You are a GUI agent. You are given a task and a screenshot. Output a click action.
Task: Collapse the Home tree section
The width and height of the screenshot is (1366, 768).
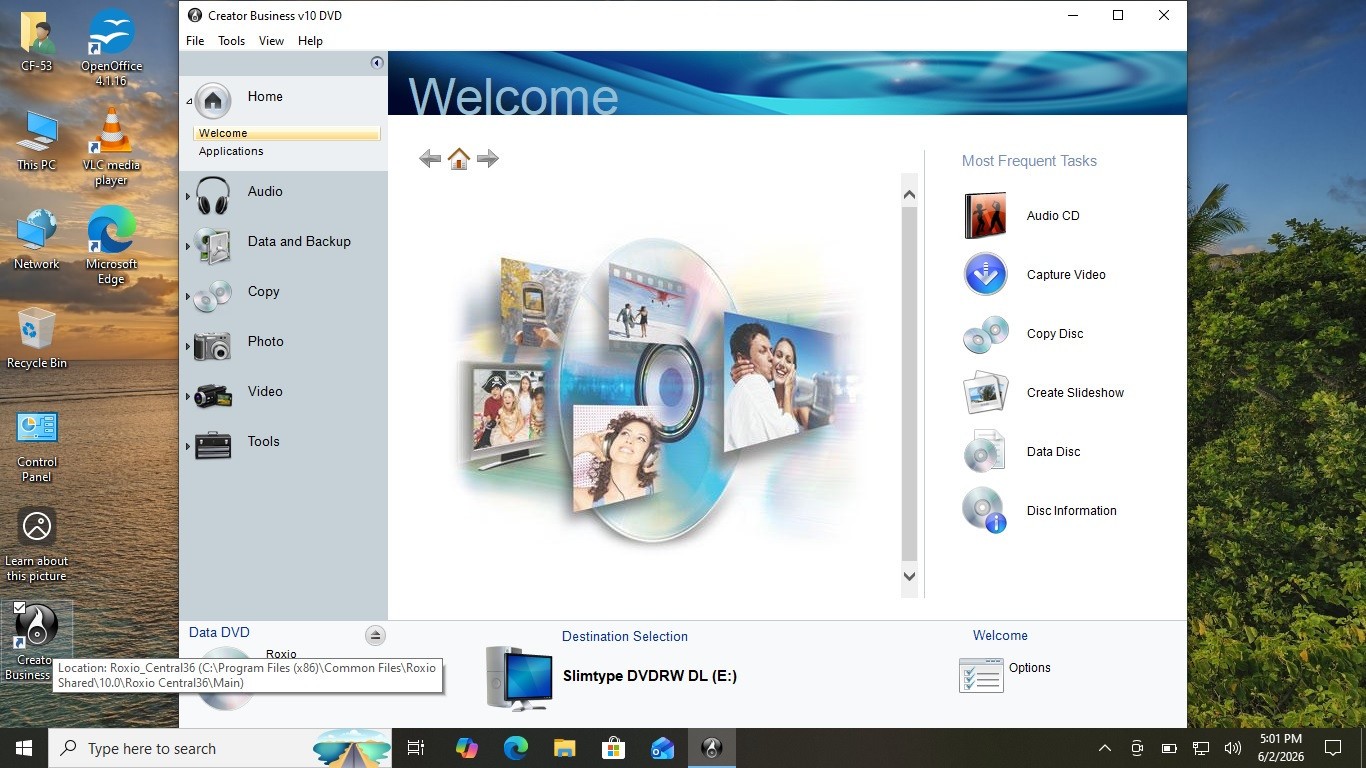tap(188, 102)
